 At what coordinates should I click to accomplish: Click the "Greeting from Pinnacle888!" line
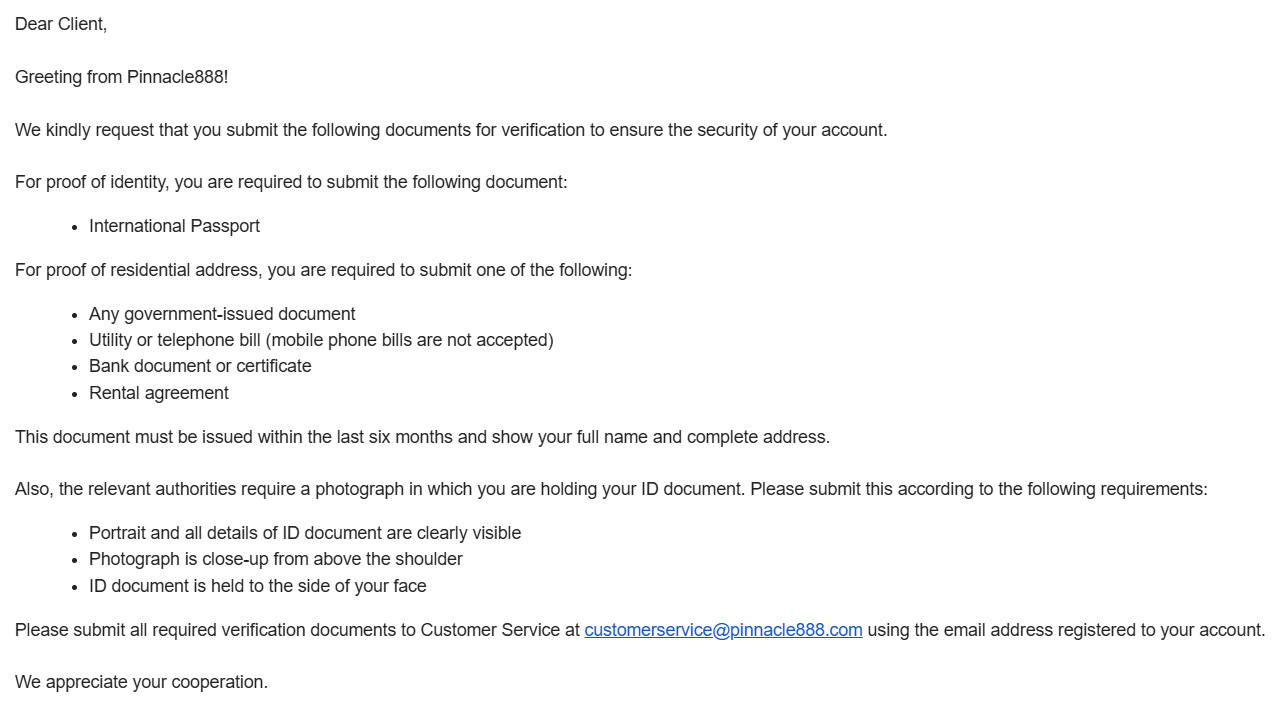(x=122, y=77)
